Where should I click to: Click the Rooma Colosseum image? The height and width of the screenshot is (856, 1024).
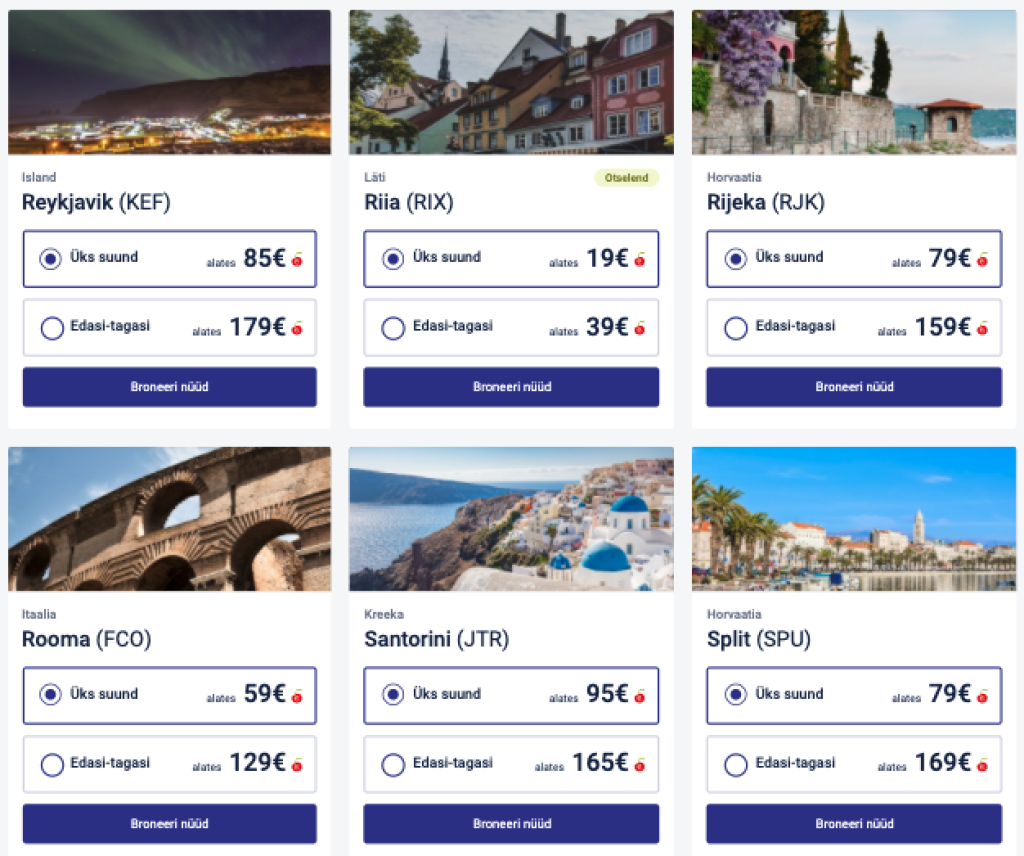(x=169, y=518)
